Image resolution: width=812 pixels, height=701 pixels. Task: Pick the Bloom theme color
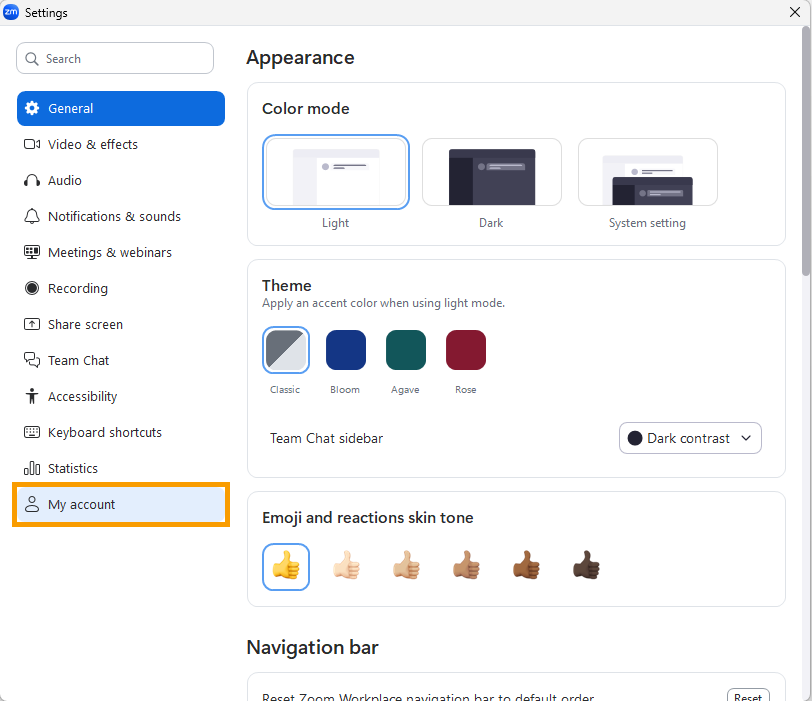click(x=345, y=350)
